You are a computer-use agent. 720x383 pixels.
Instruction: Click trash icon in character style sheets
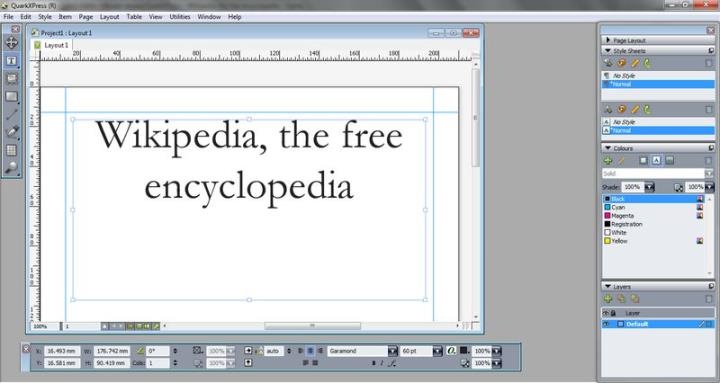click(x=709, y=110)
